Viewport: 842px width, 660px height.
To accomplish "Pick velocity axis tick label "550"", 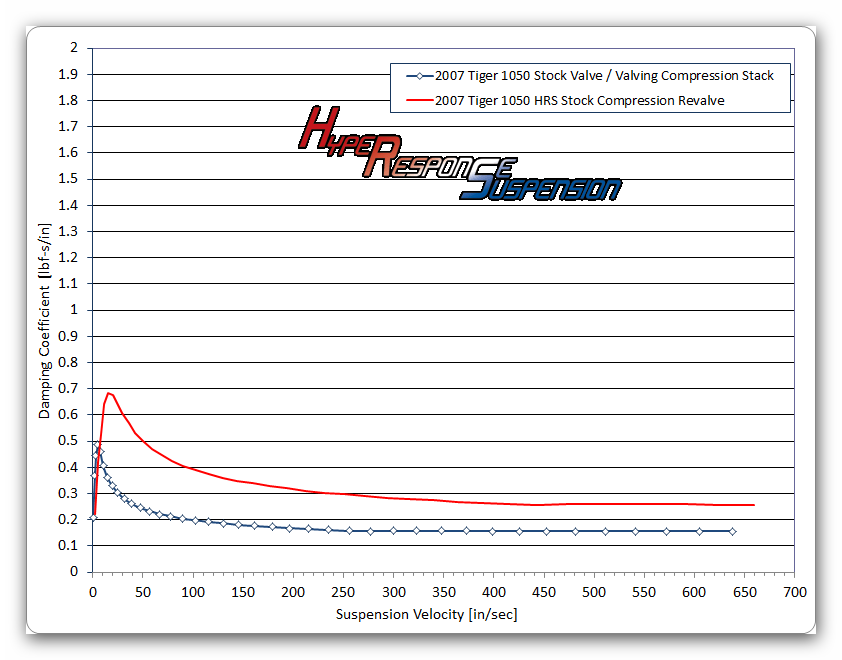I will [x=644, y=592].
